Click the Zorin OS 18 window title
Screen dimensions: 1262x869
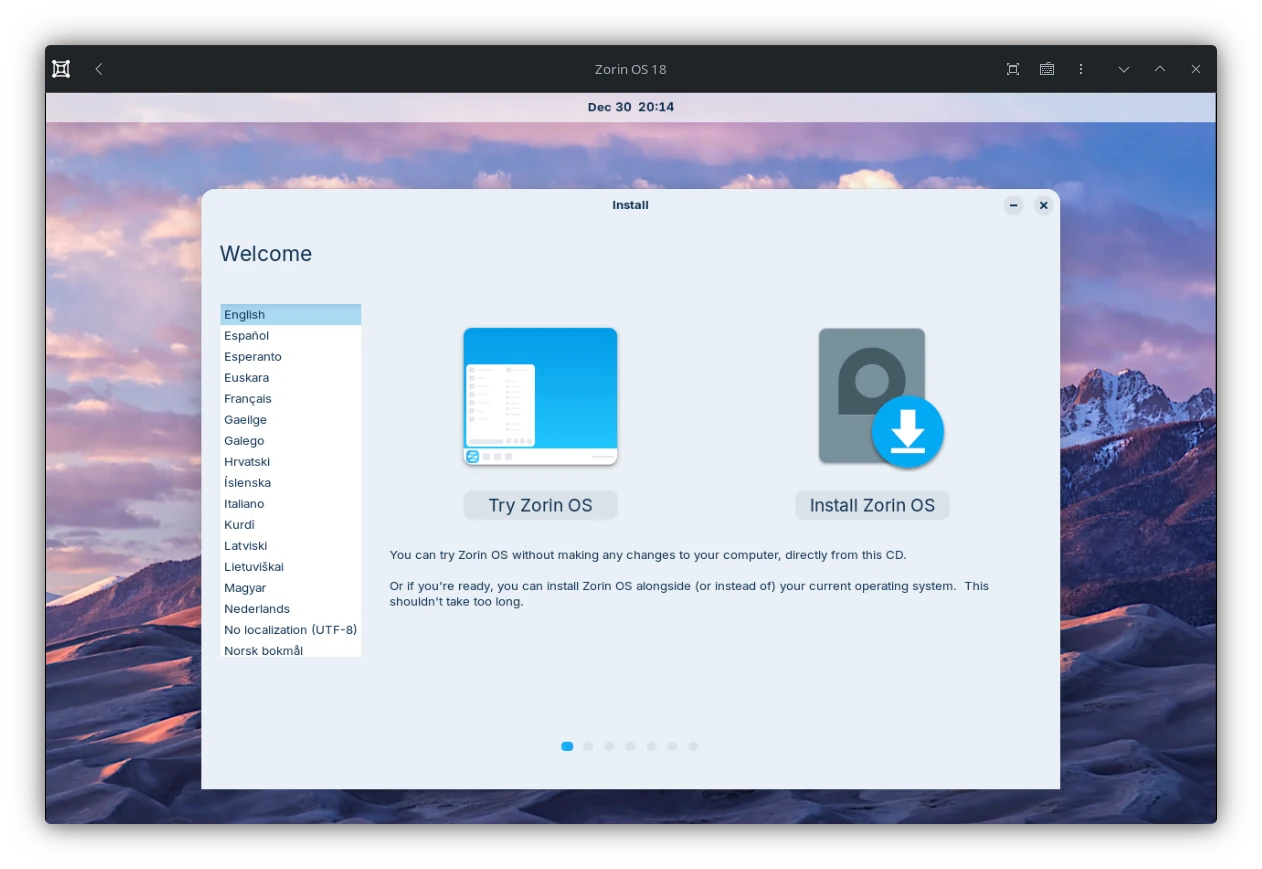[631, 69]
